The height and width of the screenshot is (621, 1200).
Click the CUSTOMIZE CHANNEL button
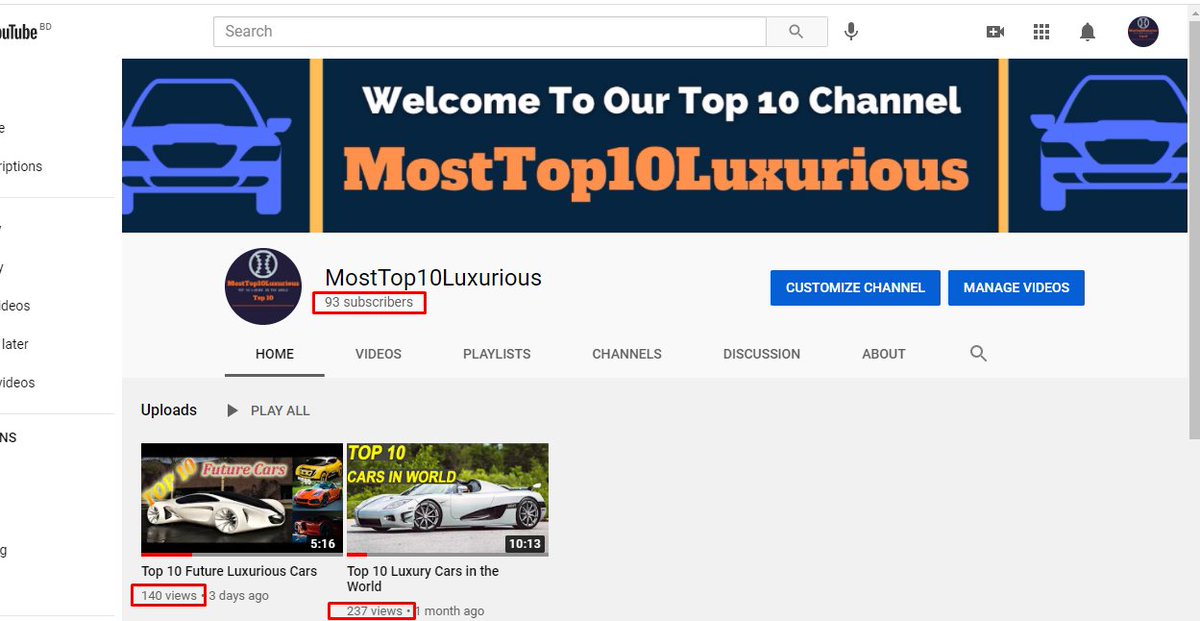coord(855,288)
